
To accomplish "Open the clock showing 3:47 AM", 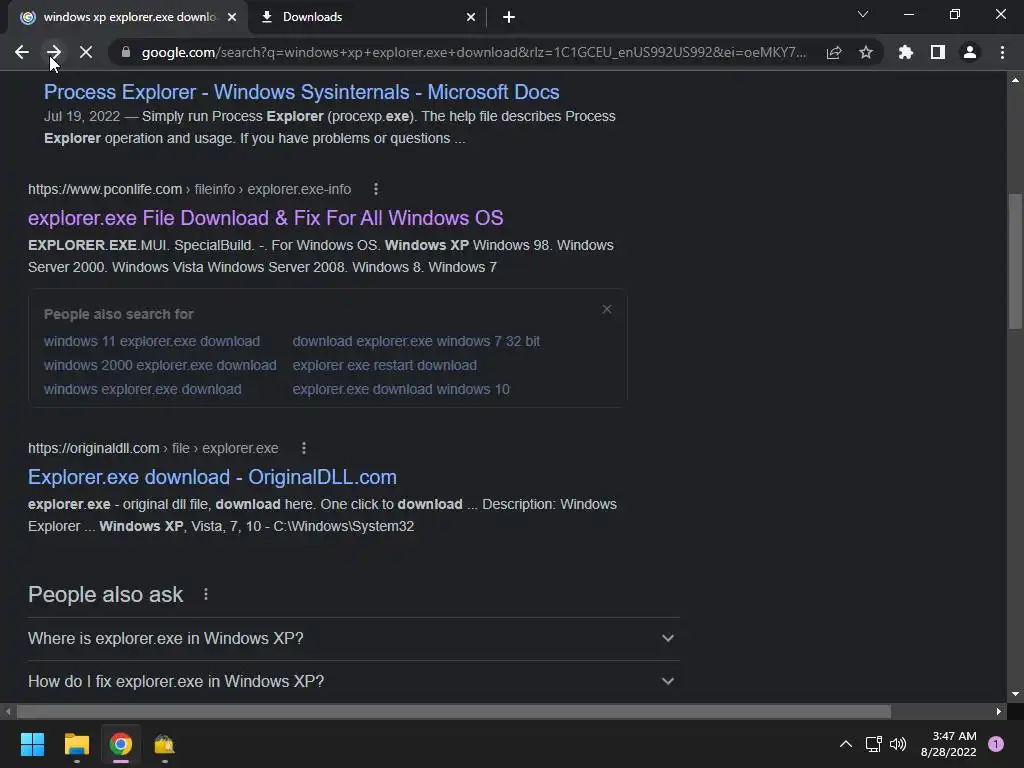I will (949, 744).
